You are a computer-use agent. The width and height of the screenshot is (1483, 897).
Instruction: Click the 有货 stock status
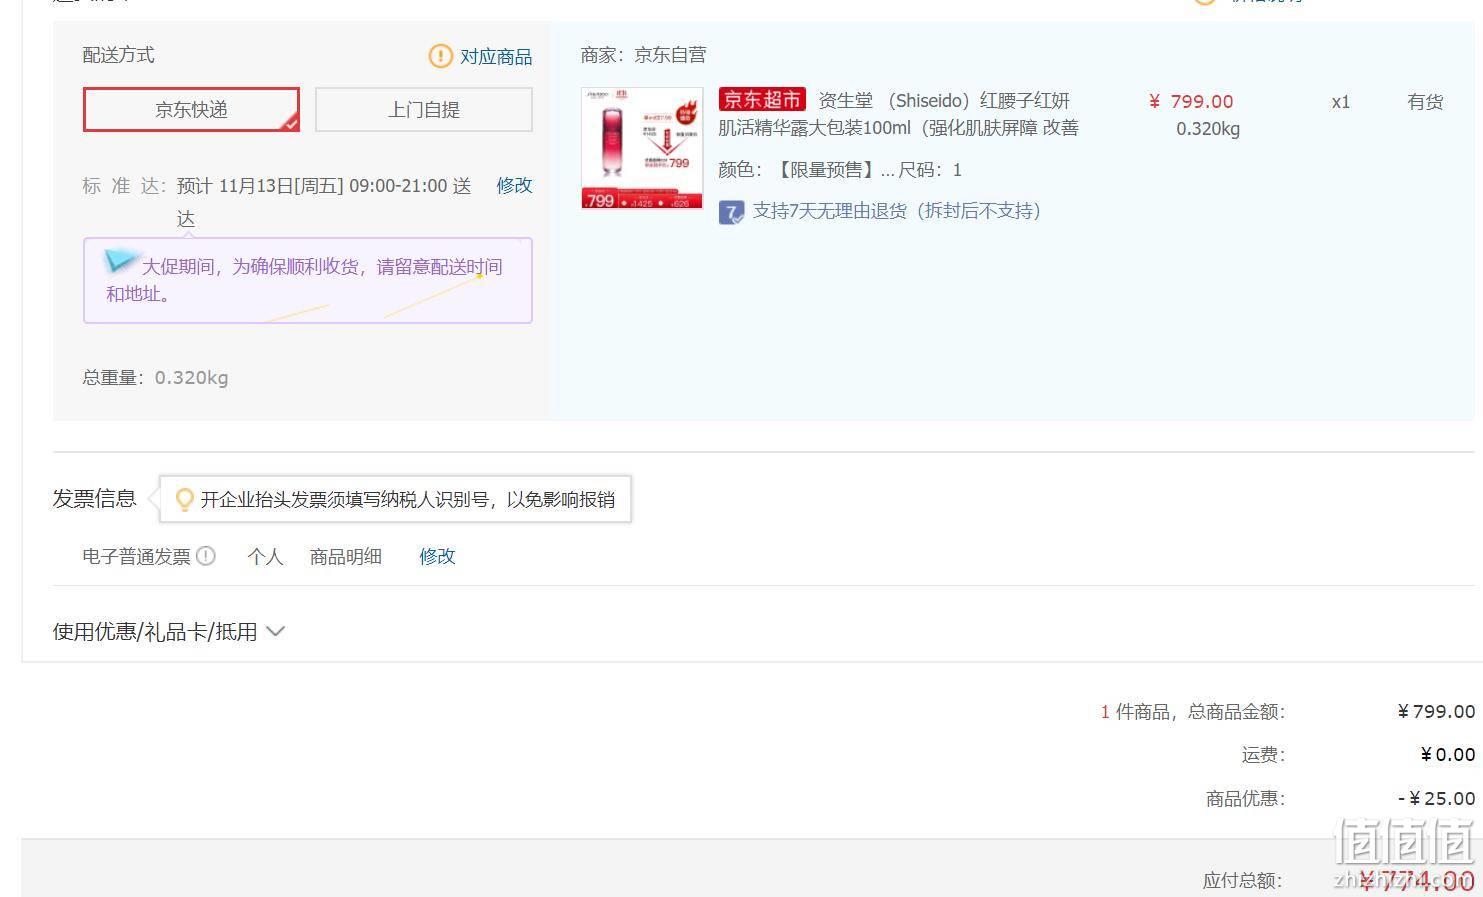(1425, 101)
